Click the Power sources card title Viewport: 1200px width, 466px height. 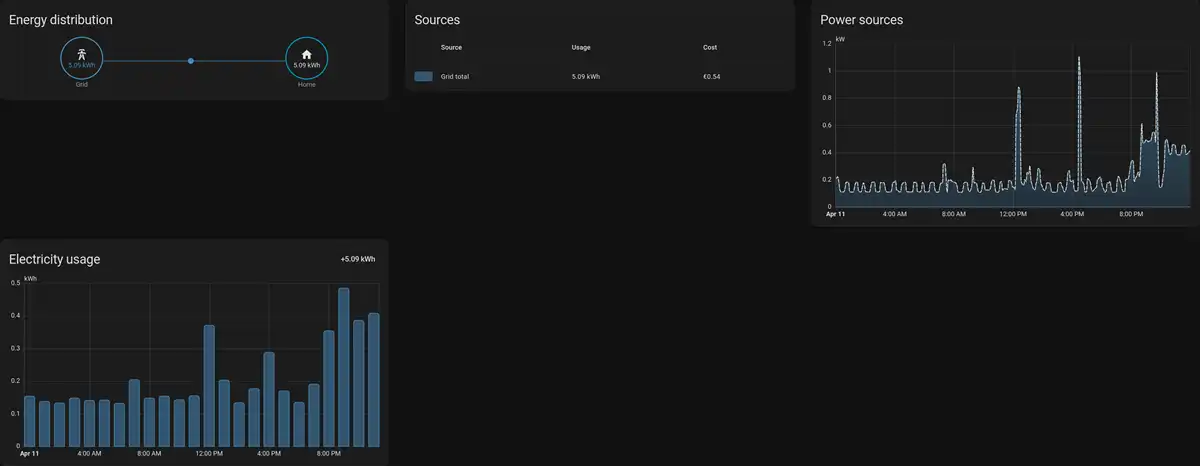[x=861, y=20]
